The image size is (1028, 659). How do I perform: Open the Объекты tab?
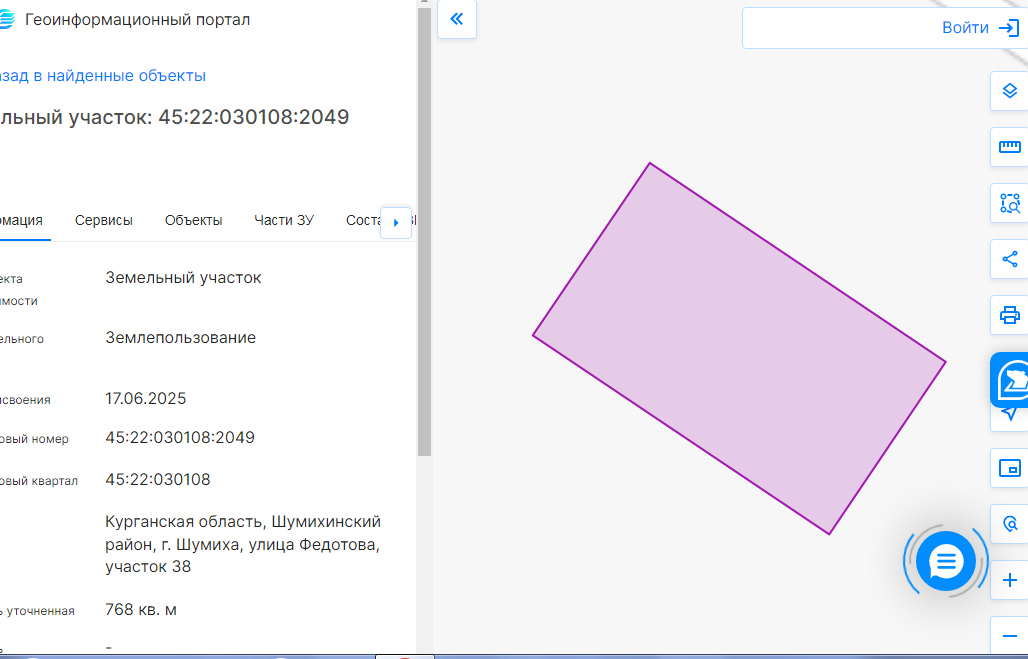pyautogui.click(x=193, y=220)
